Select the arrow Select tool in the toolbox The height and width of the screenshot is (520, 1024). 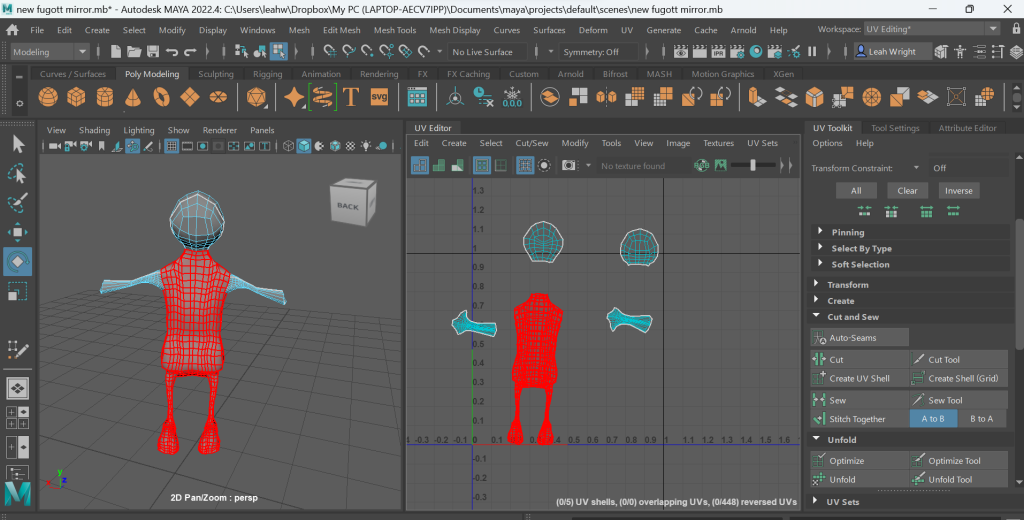[18, 144]
